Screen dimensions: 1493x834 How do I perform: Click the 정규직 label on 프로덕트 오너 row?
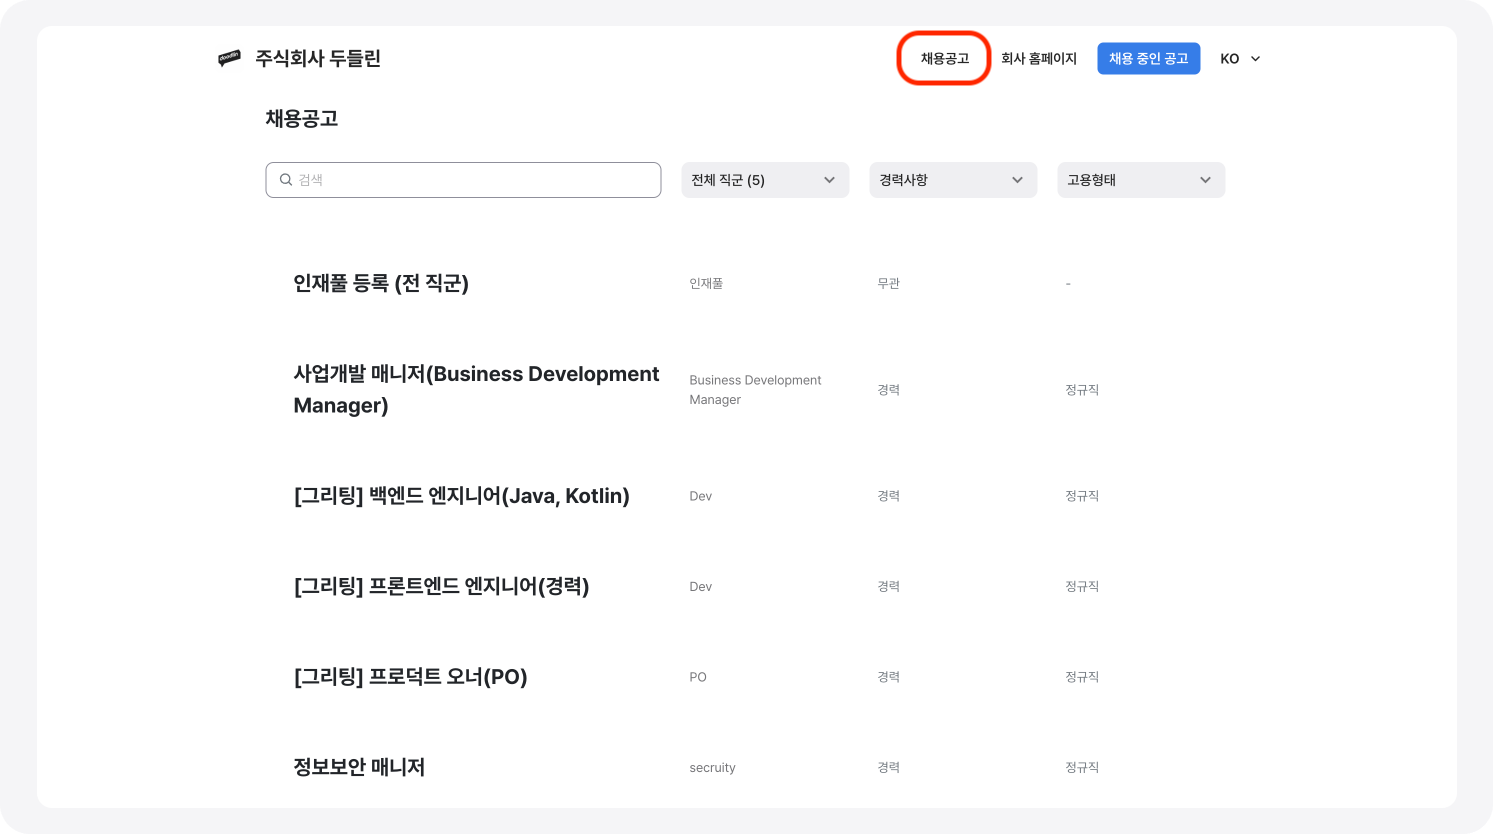pos(1081,677)
